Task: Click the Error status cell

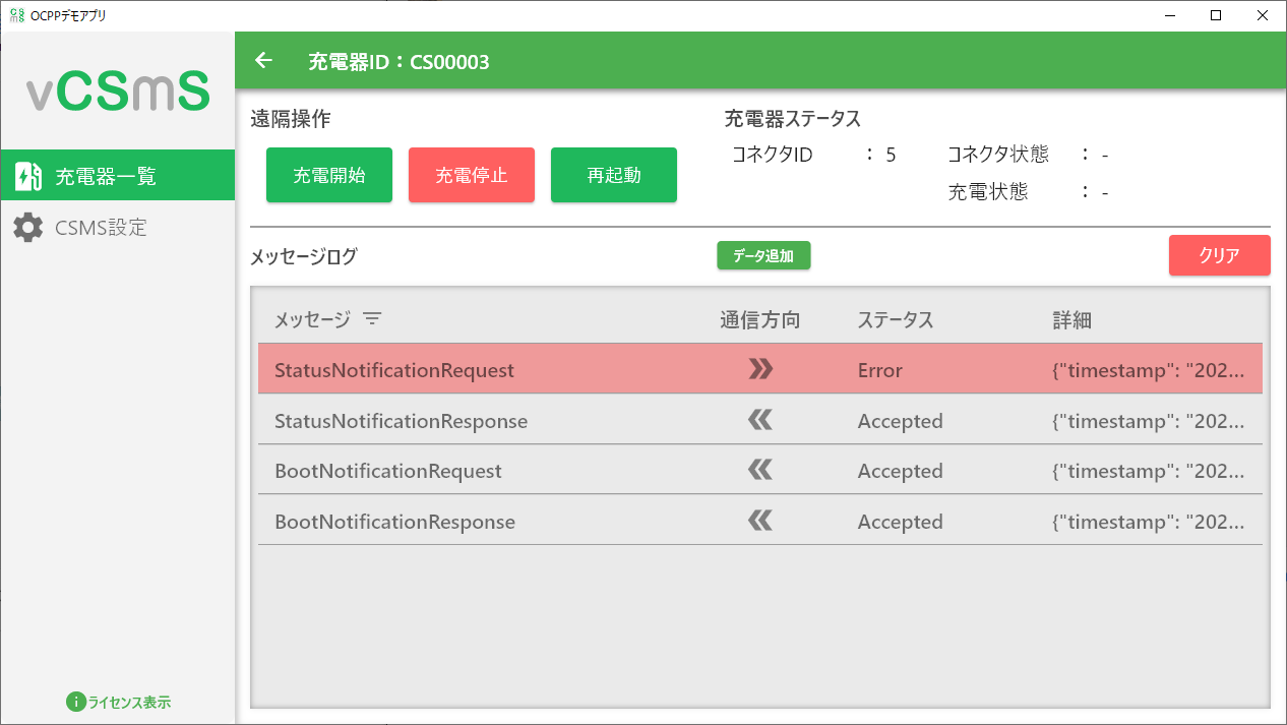Action: [880, 370]
